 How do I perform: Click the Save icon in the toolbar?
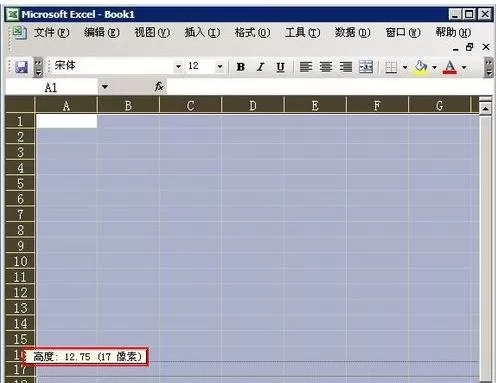(x=22, y=67)
